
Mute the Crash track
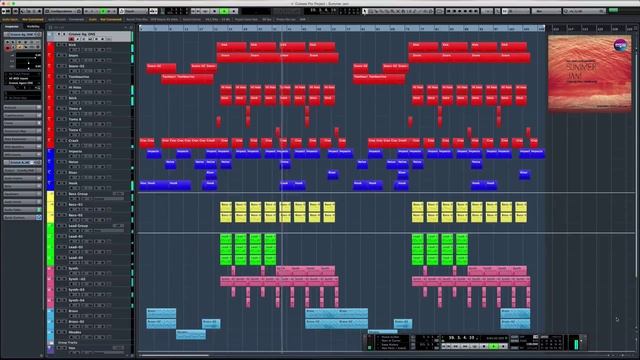[x=59, y=140]
